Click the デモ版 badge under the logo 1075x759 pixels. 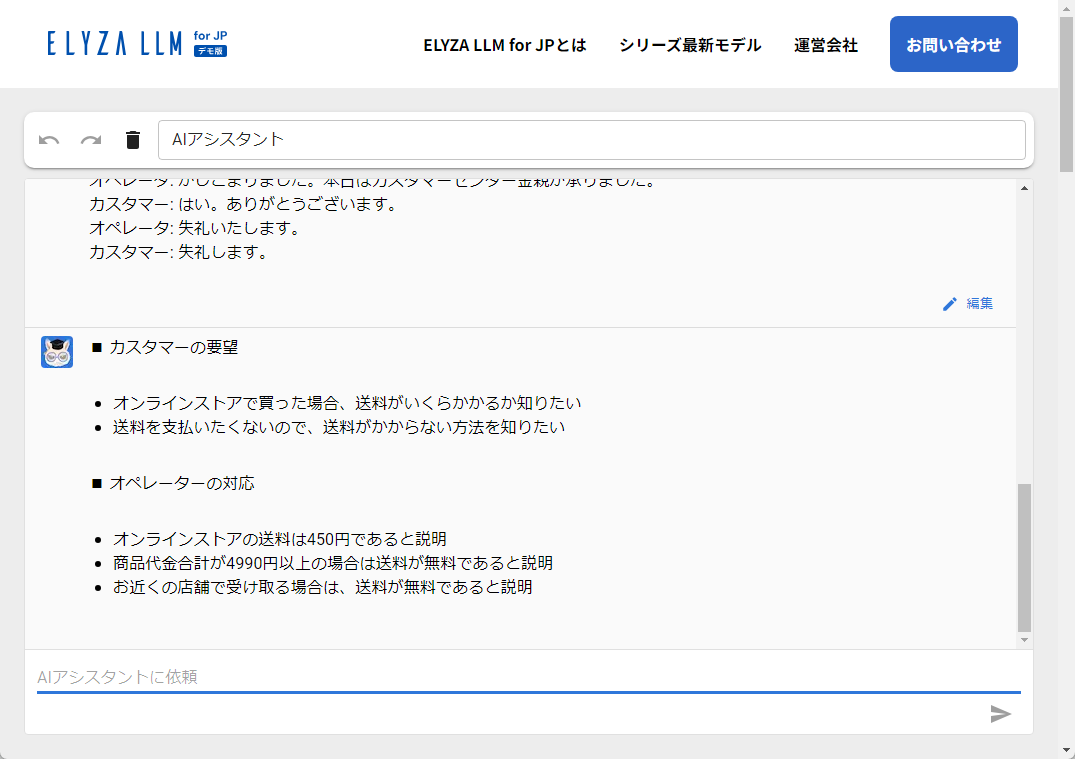pos(211,51)
